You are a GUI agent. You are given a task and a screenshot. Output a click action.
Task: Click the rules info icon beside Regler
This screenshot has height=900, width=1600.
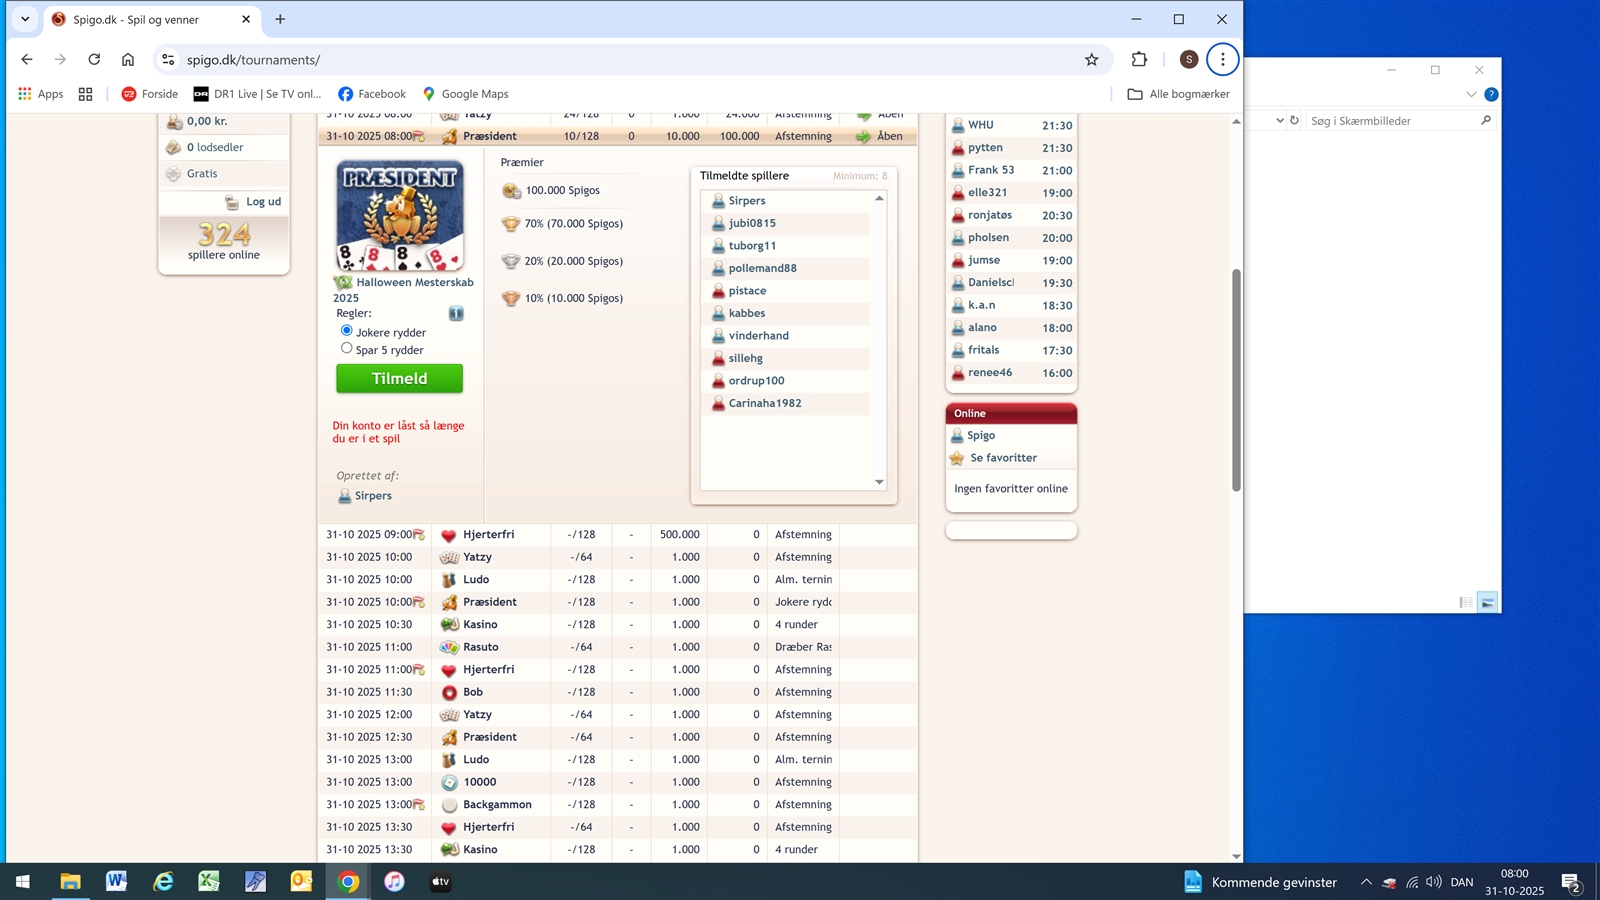click(x=456, y=314)
